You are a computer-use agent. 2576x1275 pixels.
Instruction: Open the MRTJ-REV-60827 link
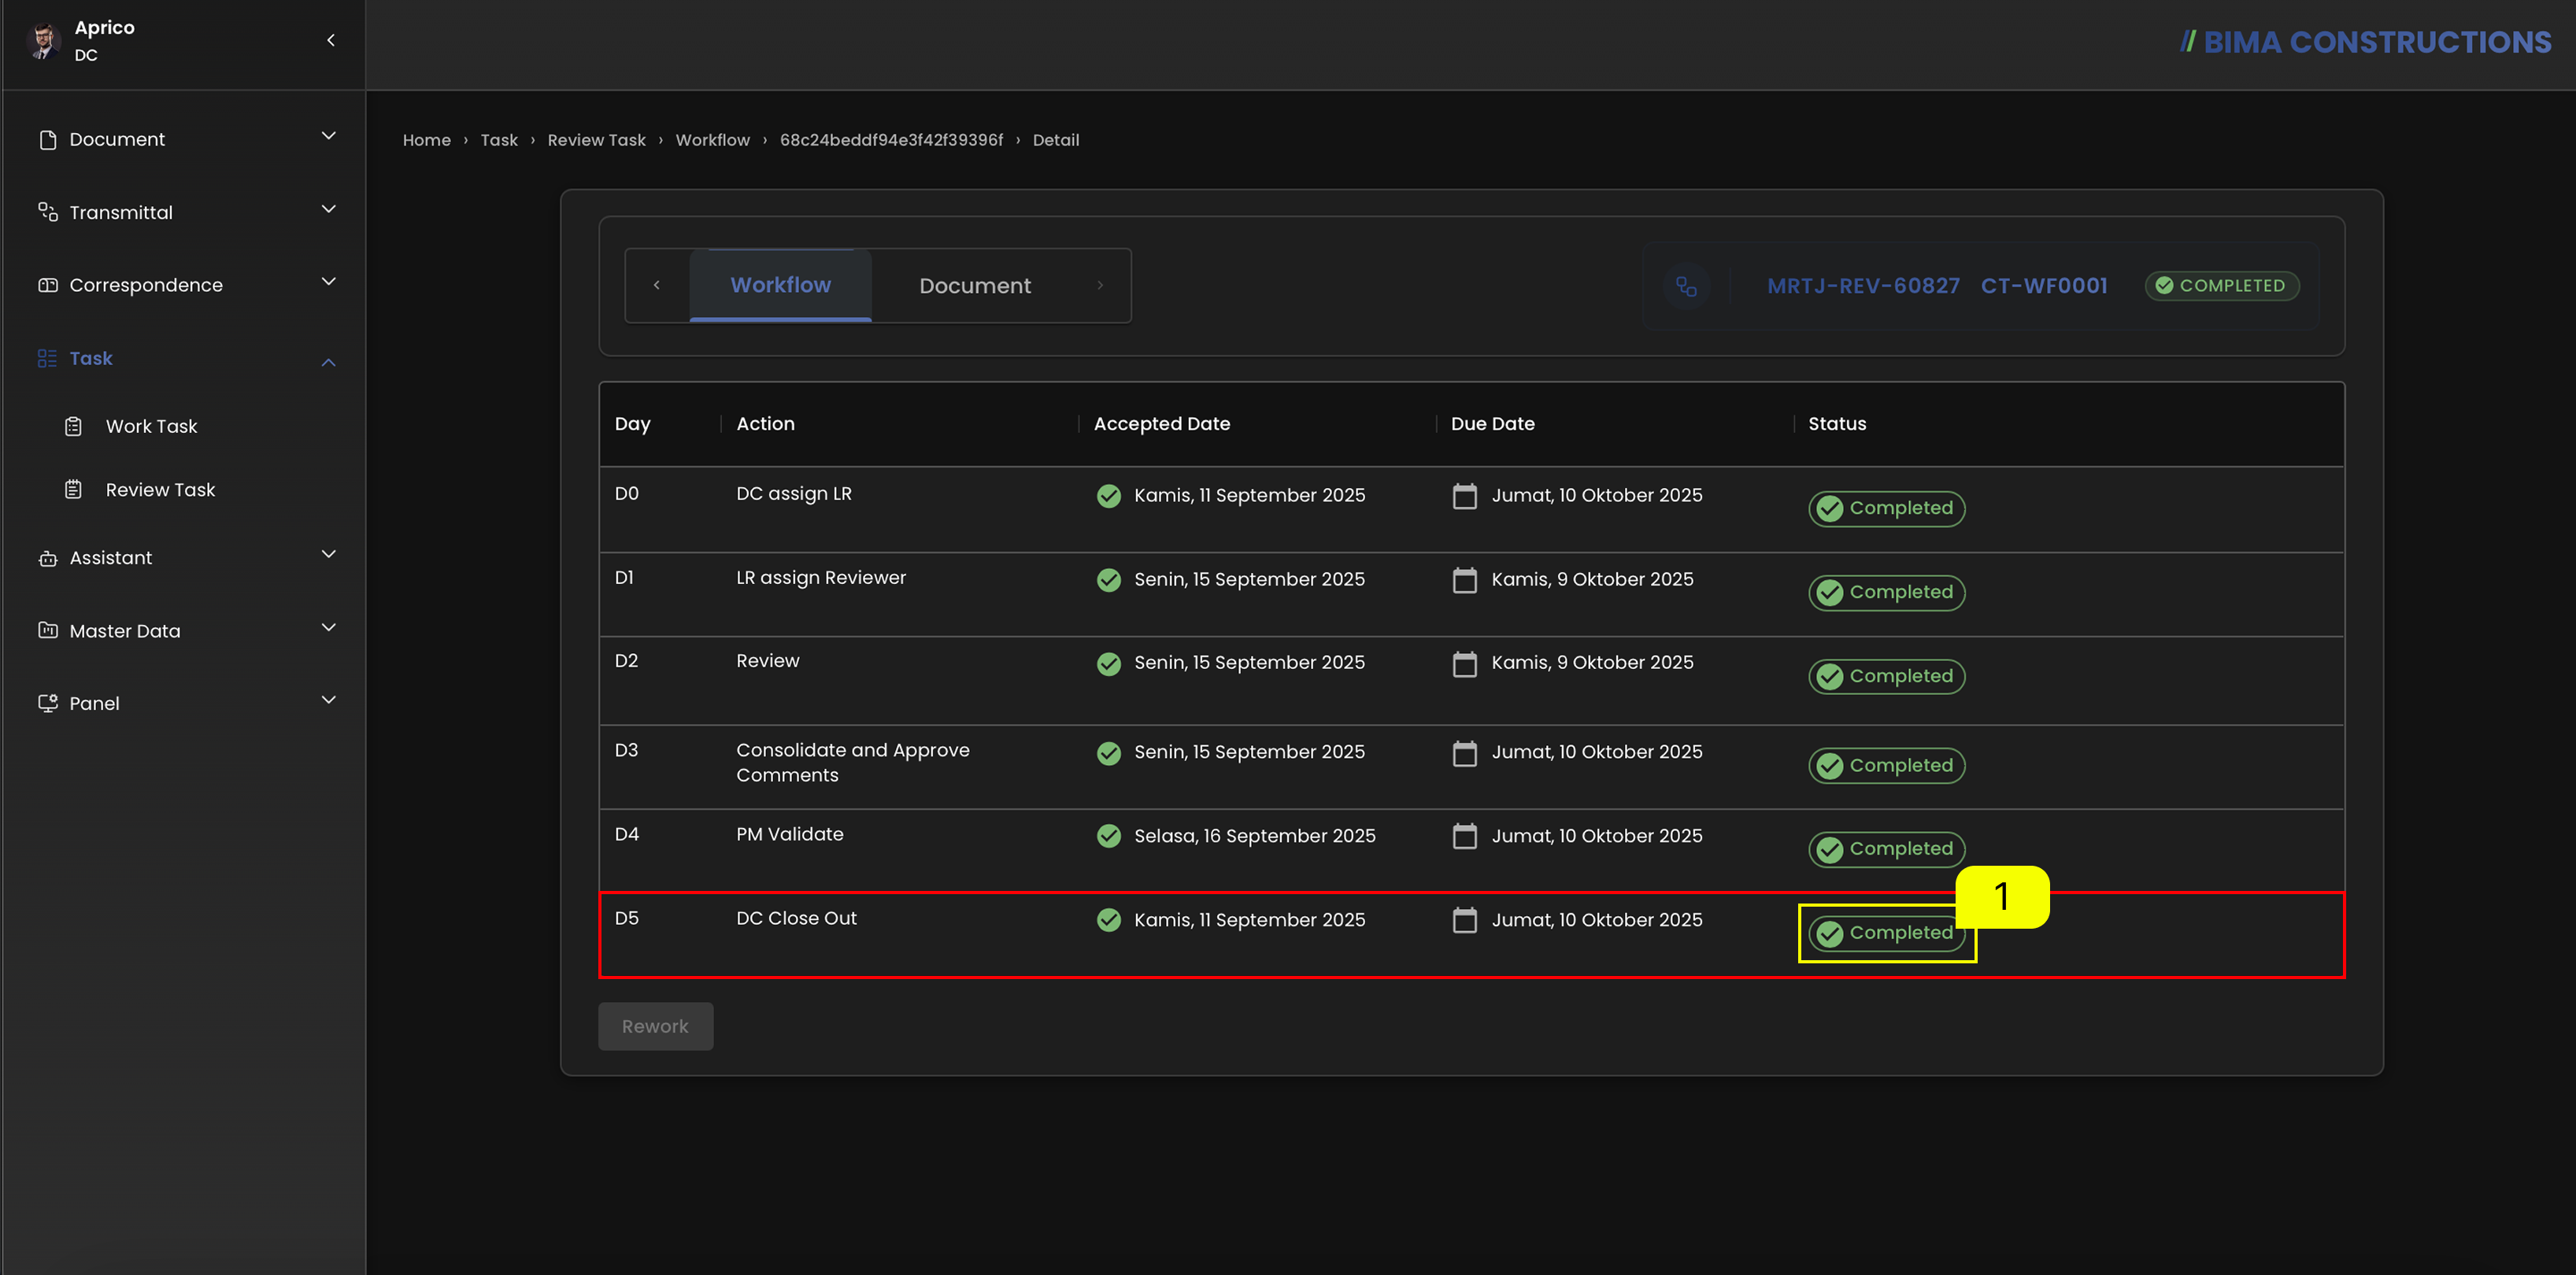pos(1863,286)
